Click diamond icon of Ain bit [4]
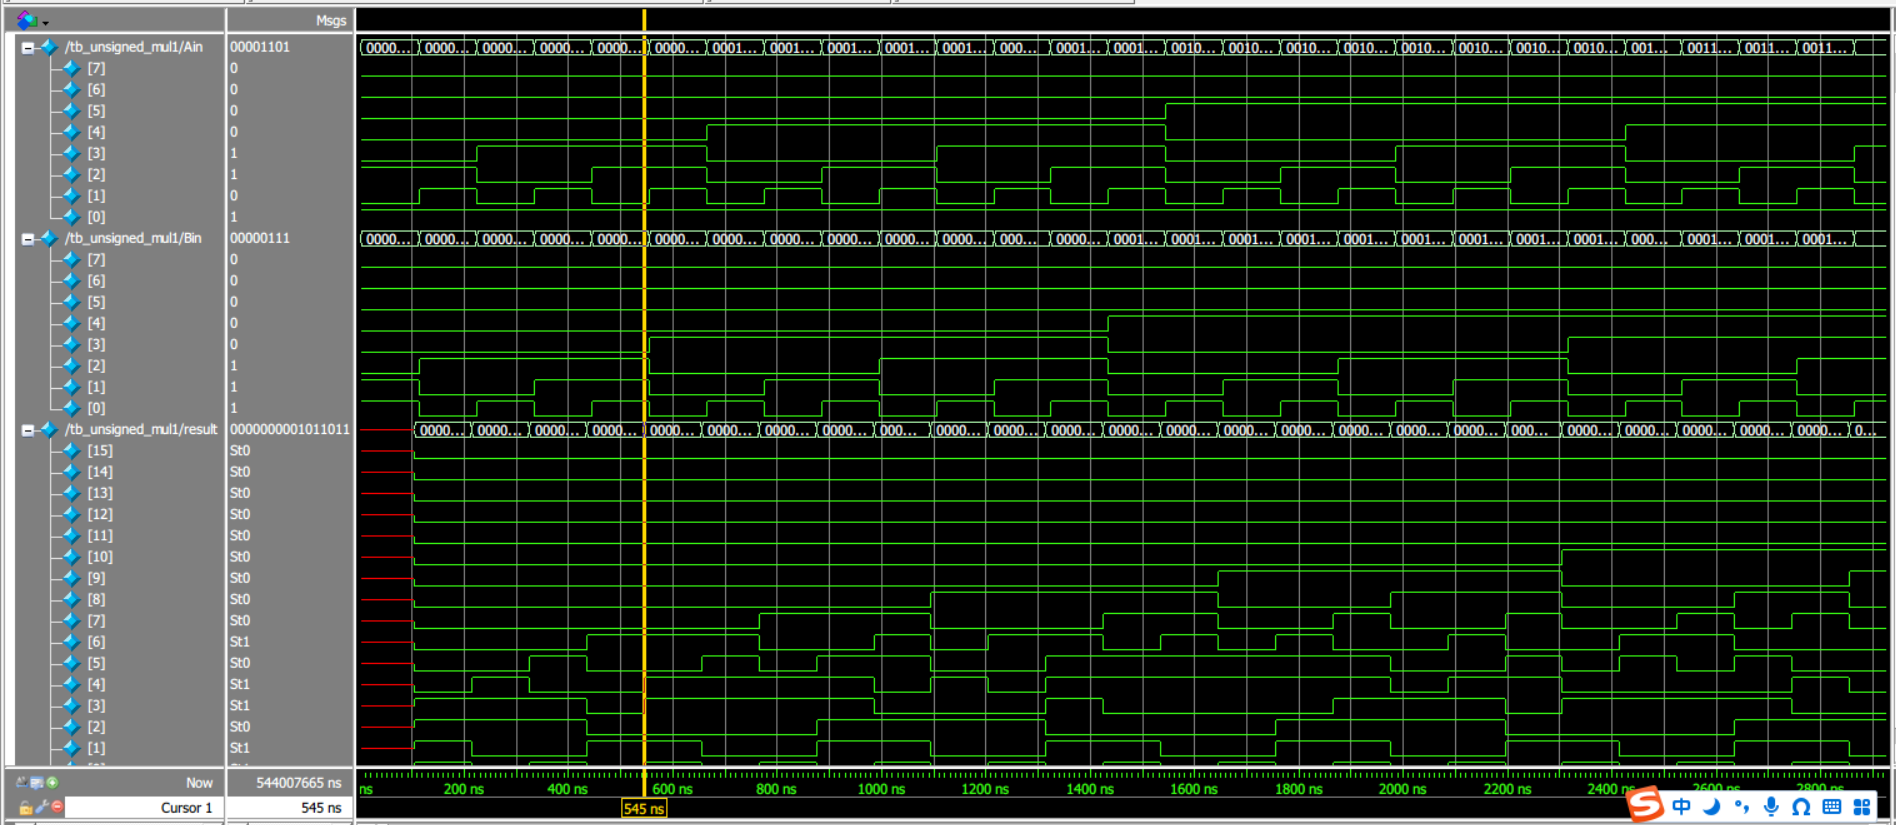Image resolution: width=1896 pixels, height=825 pixels. coord(72,132)
